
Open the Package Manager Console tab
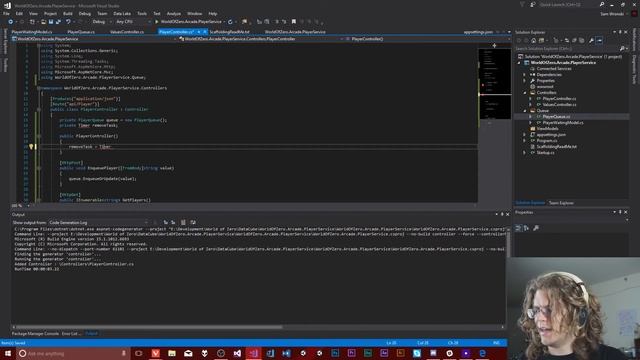(x=35, y=333)
